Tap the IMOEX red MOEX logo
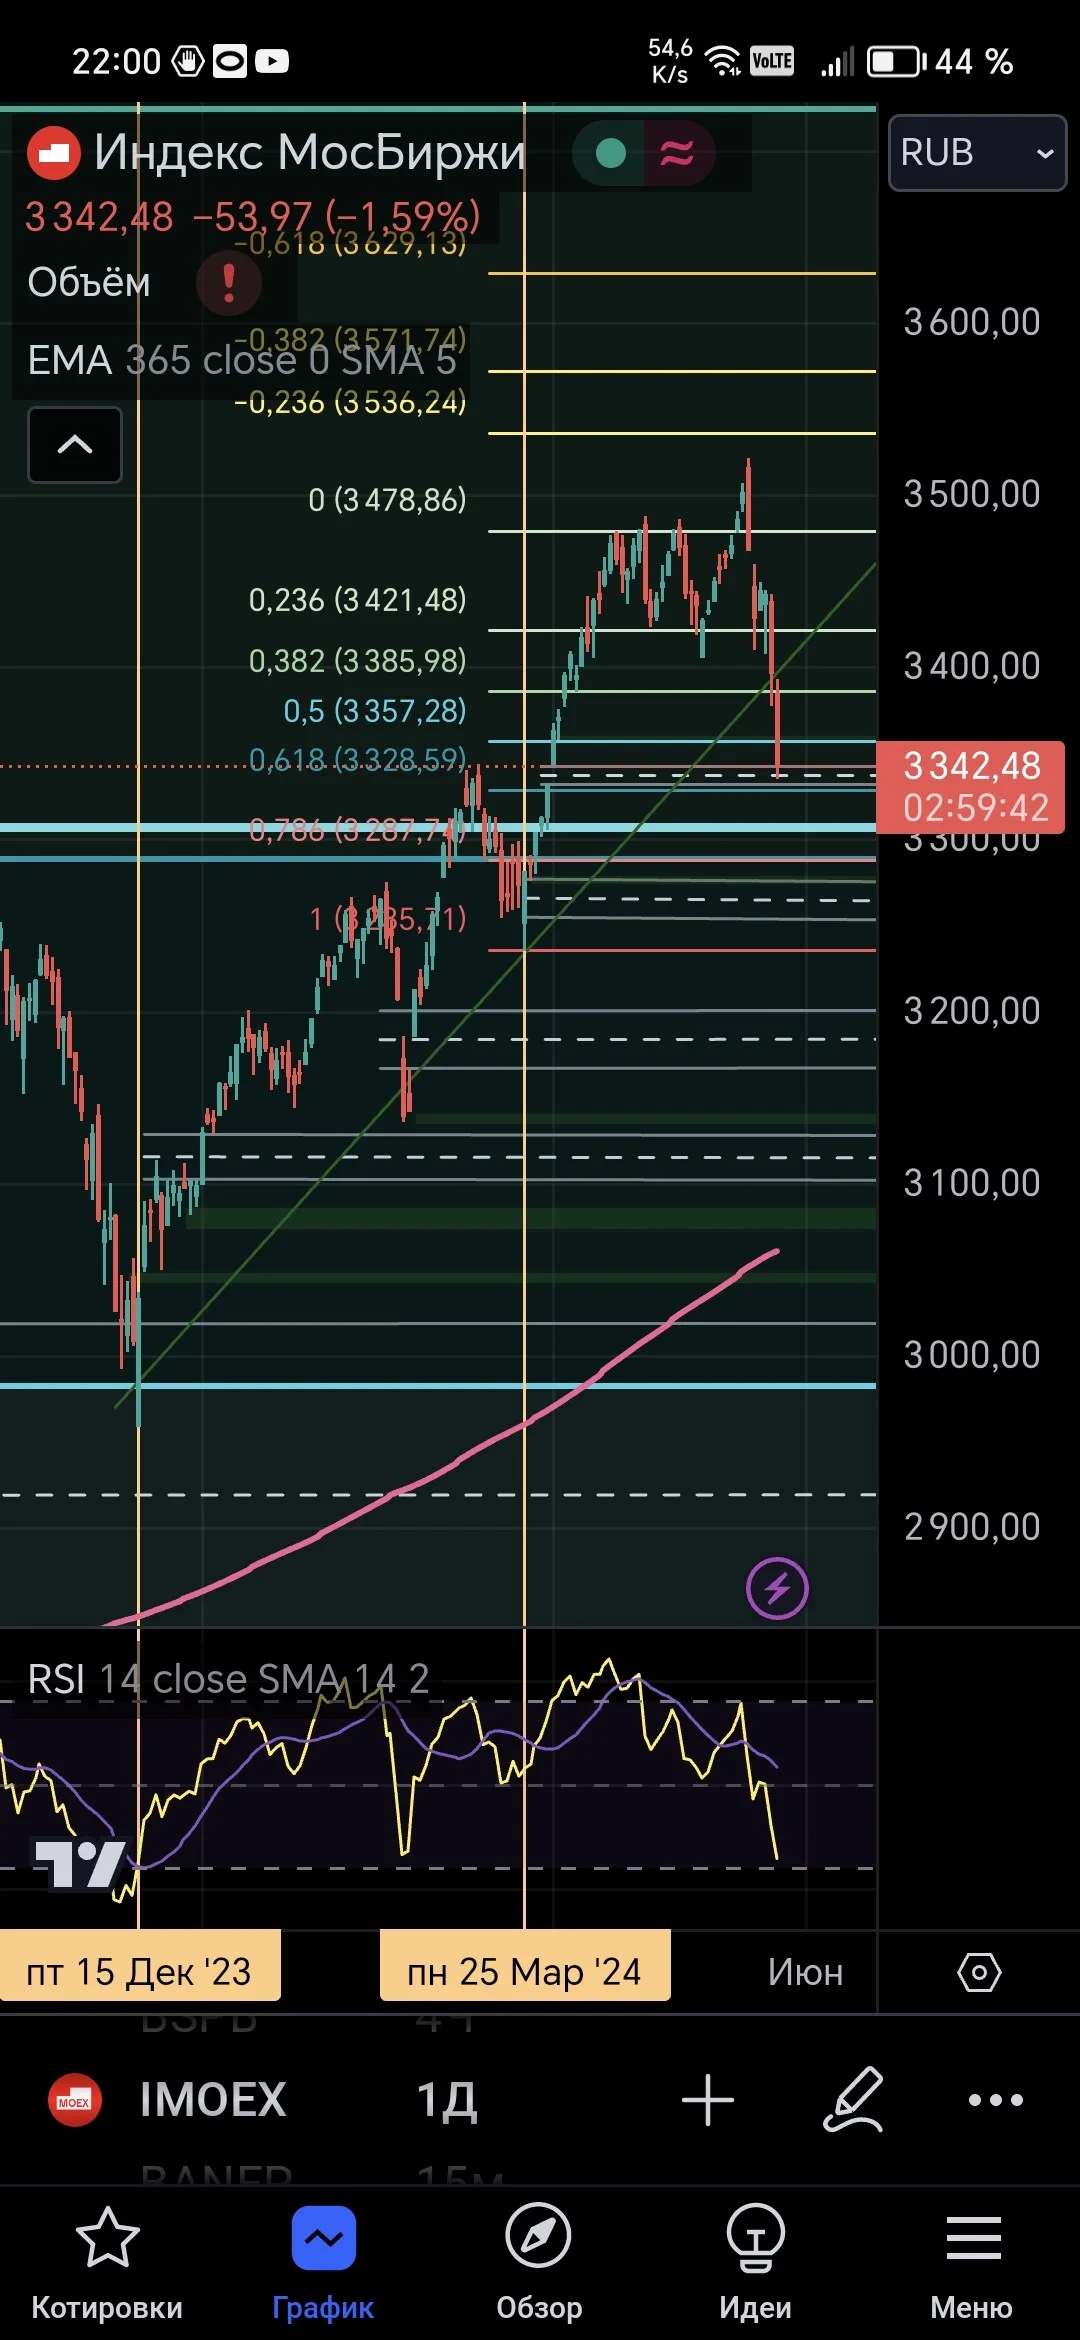The image size is (1080, 2340). (x=75, y=2099)
